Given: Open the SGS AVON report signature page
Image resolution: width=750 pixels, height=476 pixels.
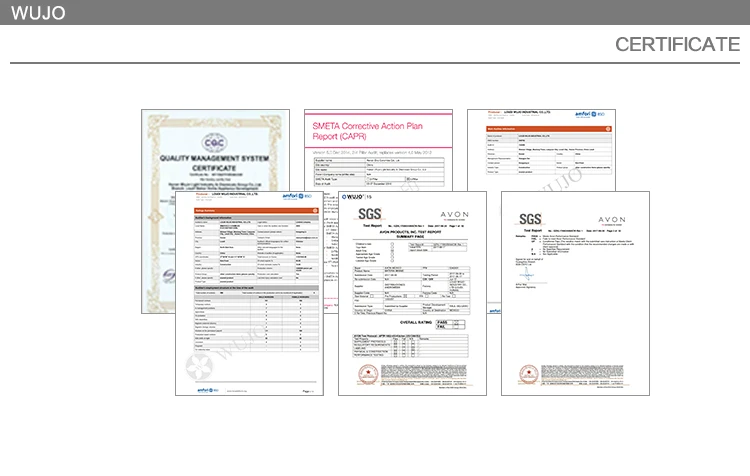Looking at the screenshot, I should click(575, 293).
